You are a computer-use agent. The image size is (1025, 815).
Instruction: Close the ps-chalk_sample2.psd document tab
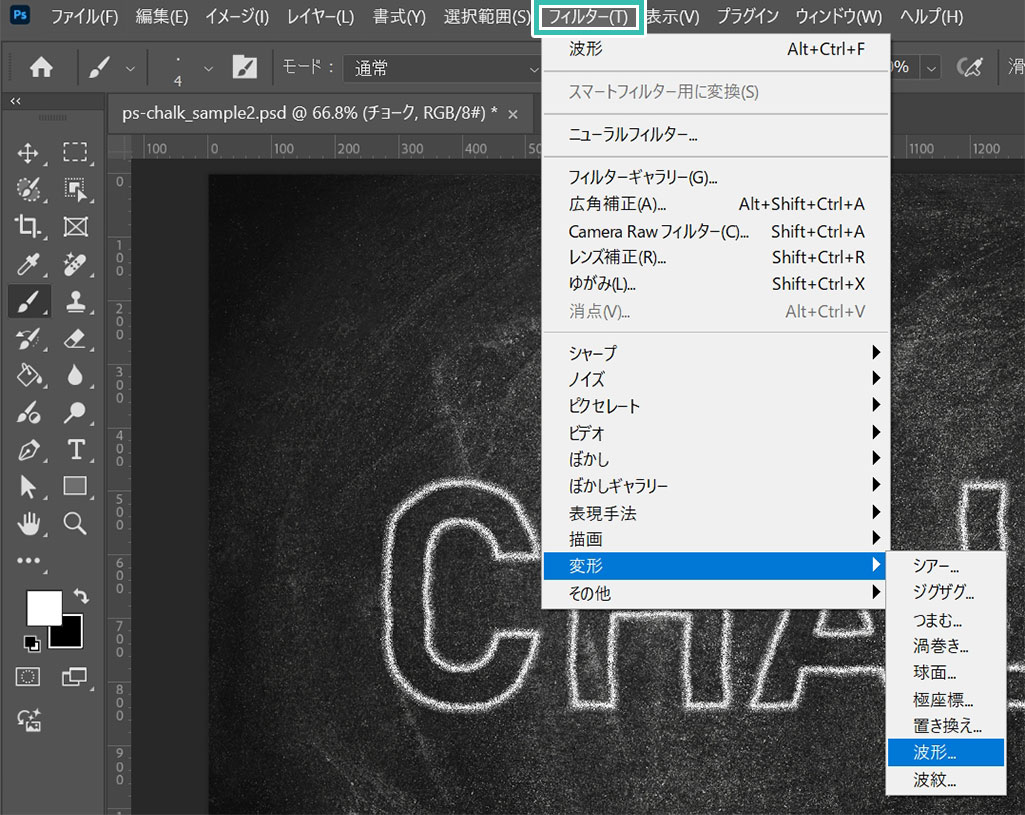(513, 114)
